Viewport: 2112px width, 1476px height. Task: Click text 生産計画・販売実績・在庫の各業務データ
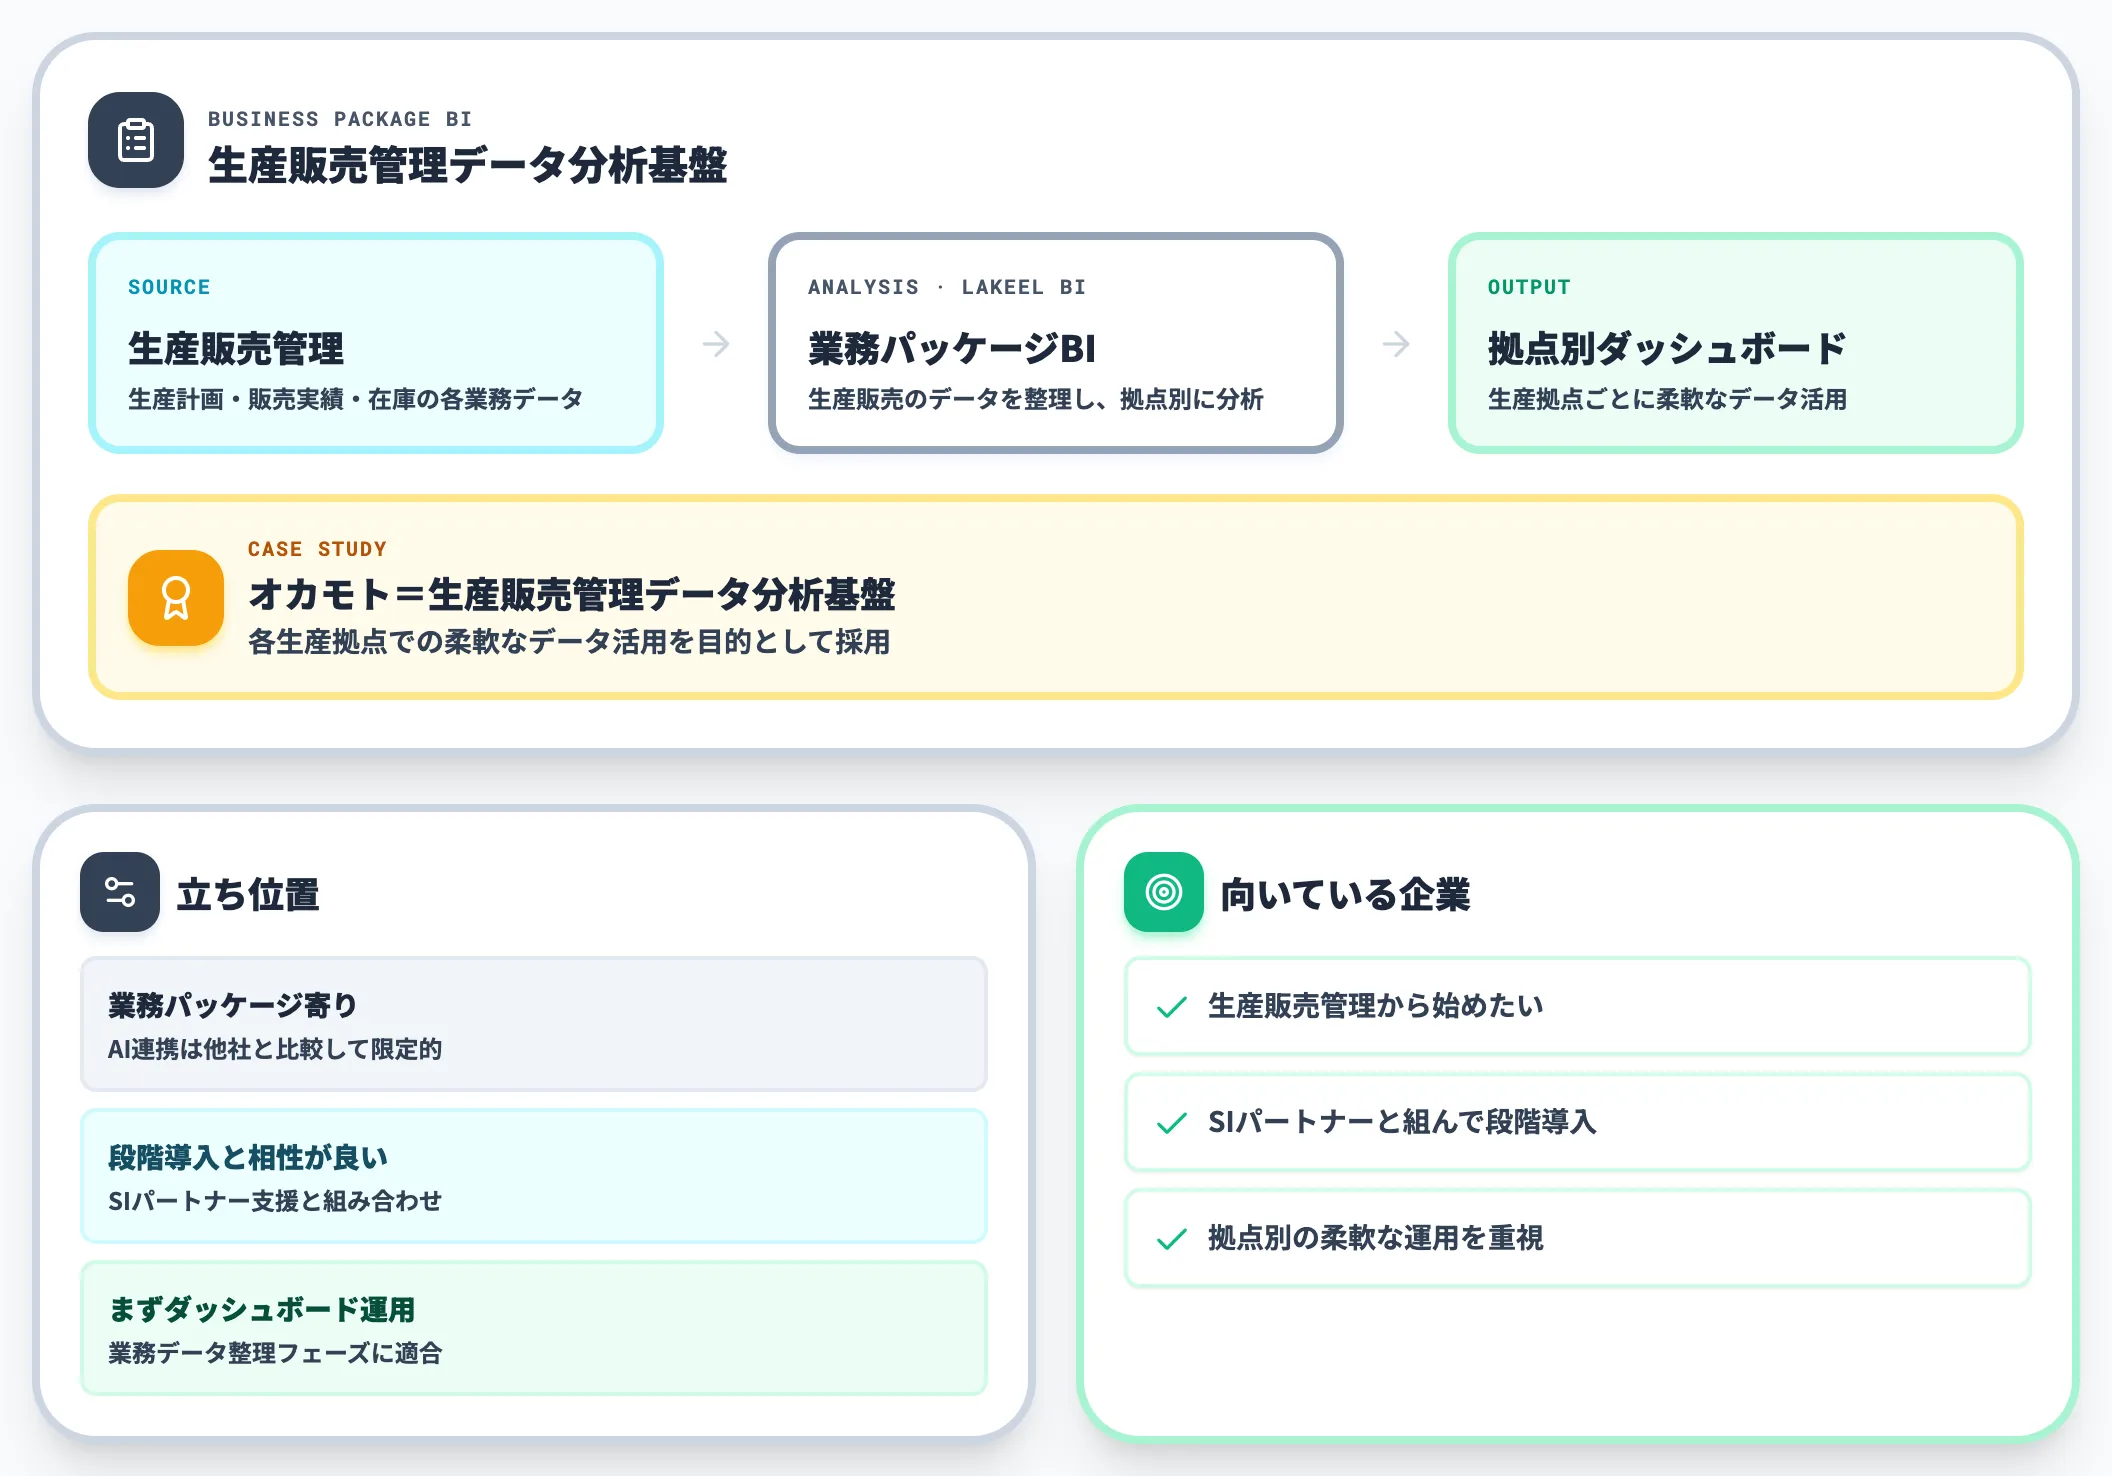(x=355, y=399)
